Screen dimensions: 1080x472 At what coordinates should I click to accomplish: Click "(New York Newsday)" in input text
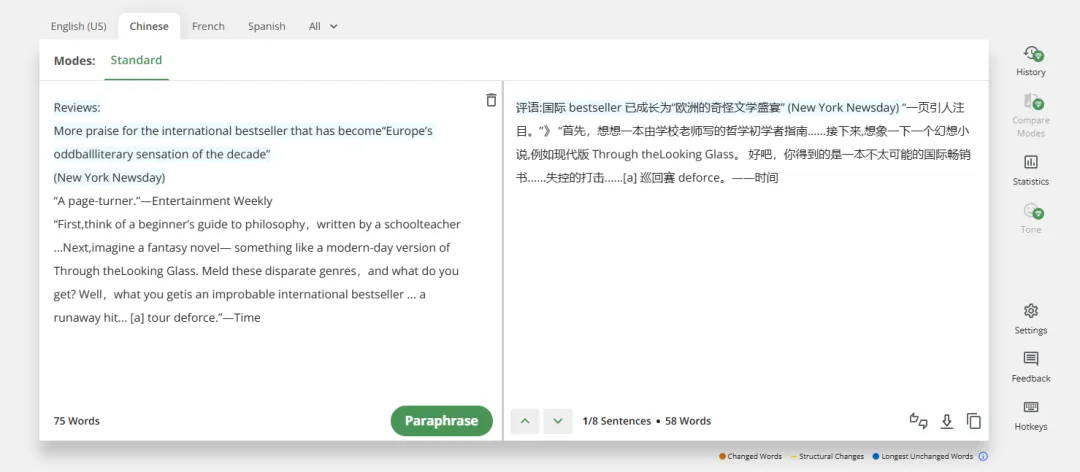pyautogui.click(x=110, y=178)
